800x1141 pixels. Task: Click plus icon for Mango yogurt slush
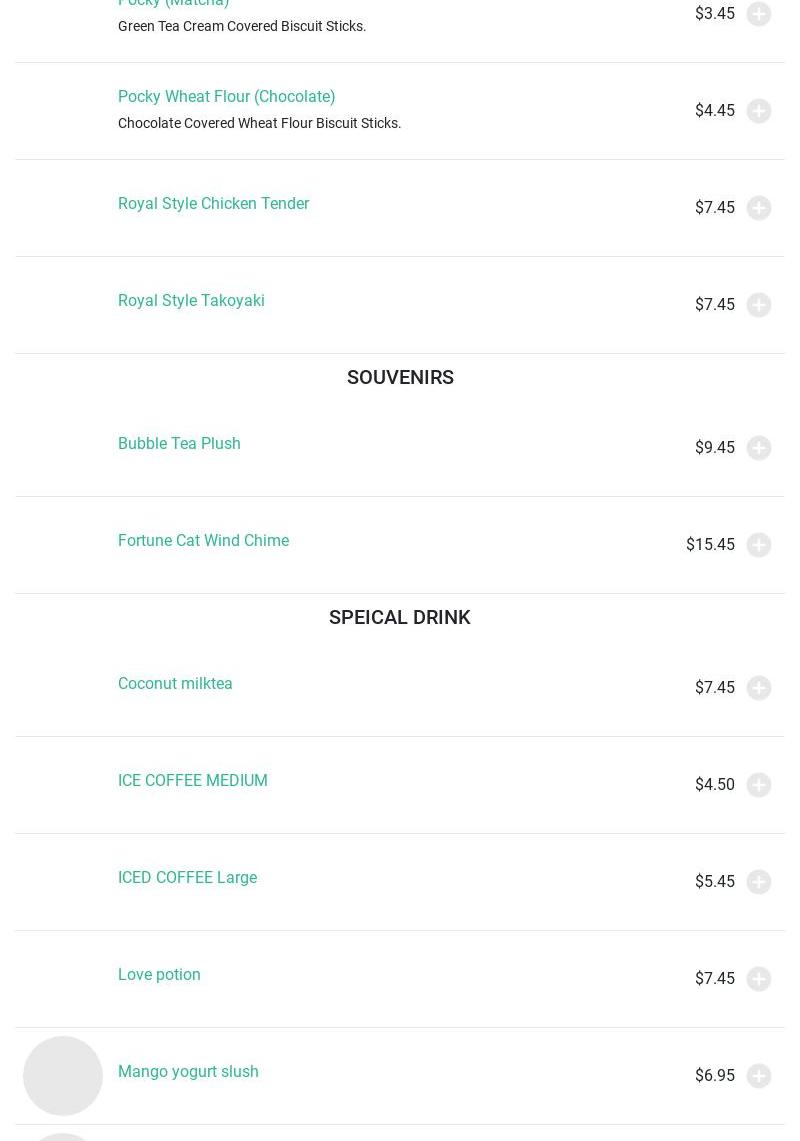(x=759, y=1076)
